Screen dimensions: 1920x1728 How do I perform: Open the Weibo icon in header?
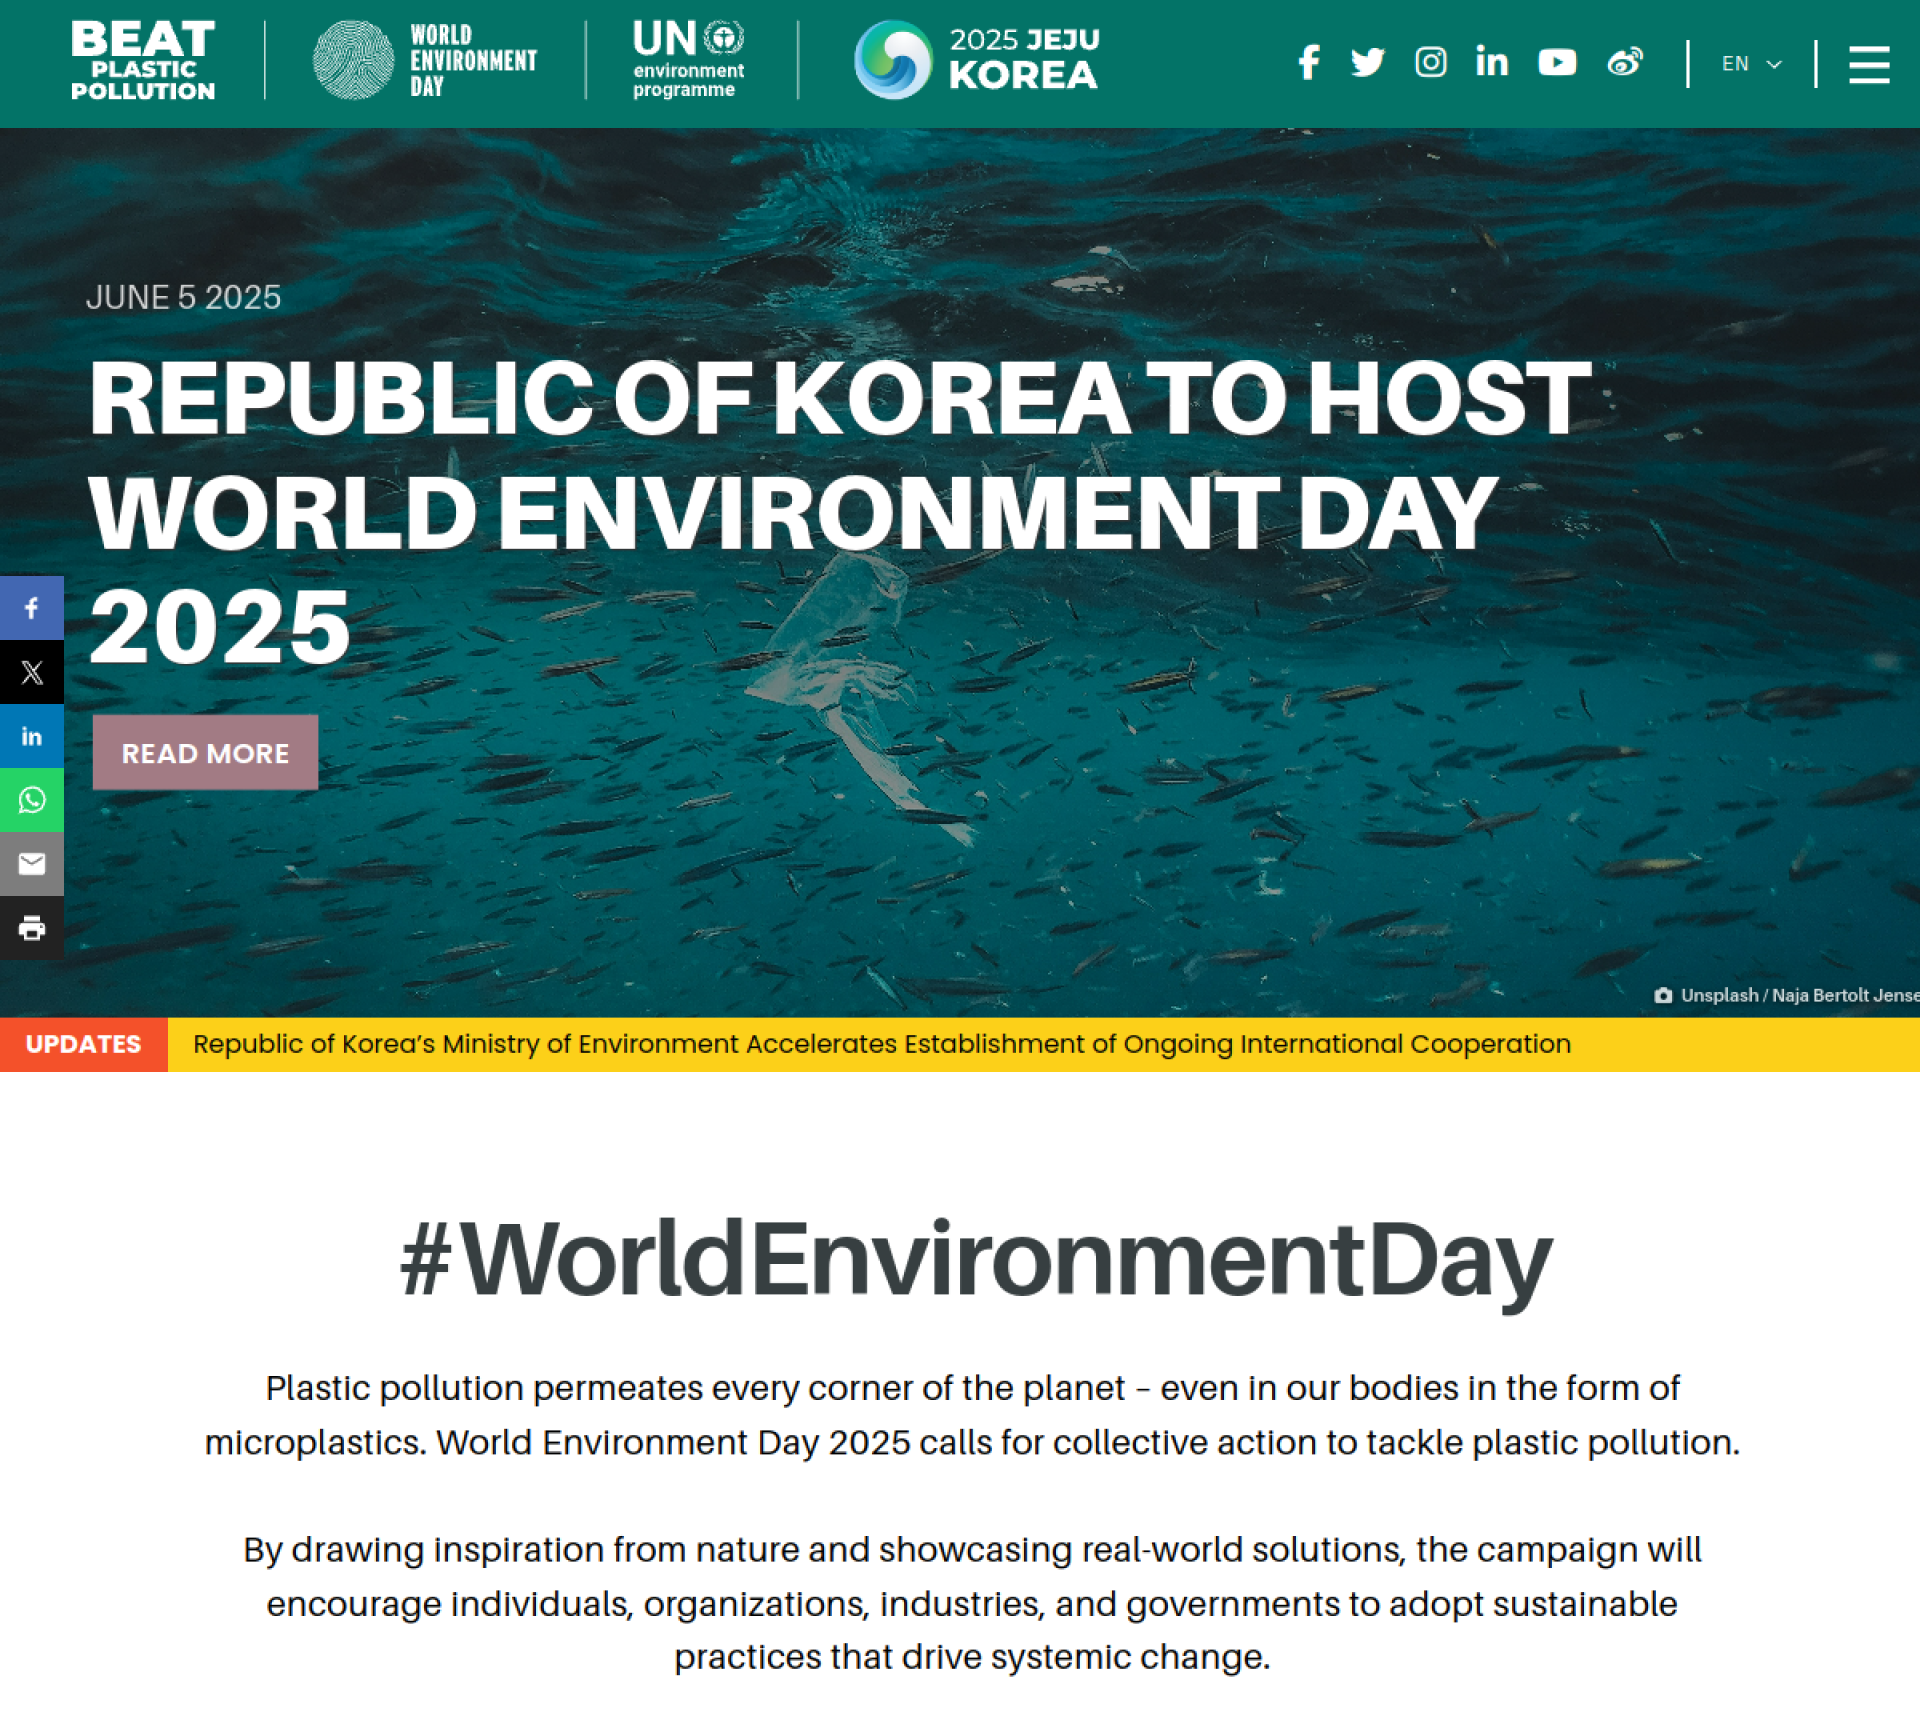(1625, 62)
